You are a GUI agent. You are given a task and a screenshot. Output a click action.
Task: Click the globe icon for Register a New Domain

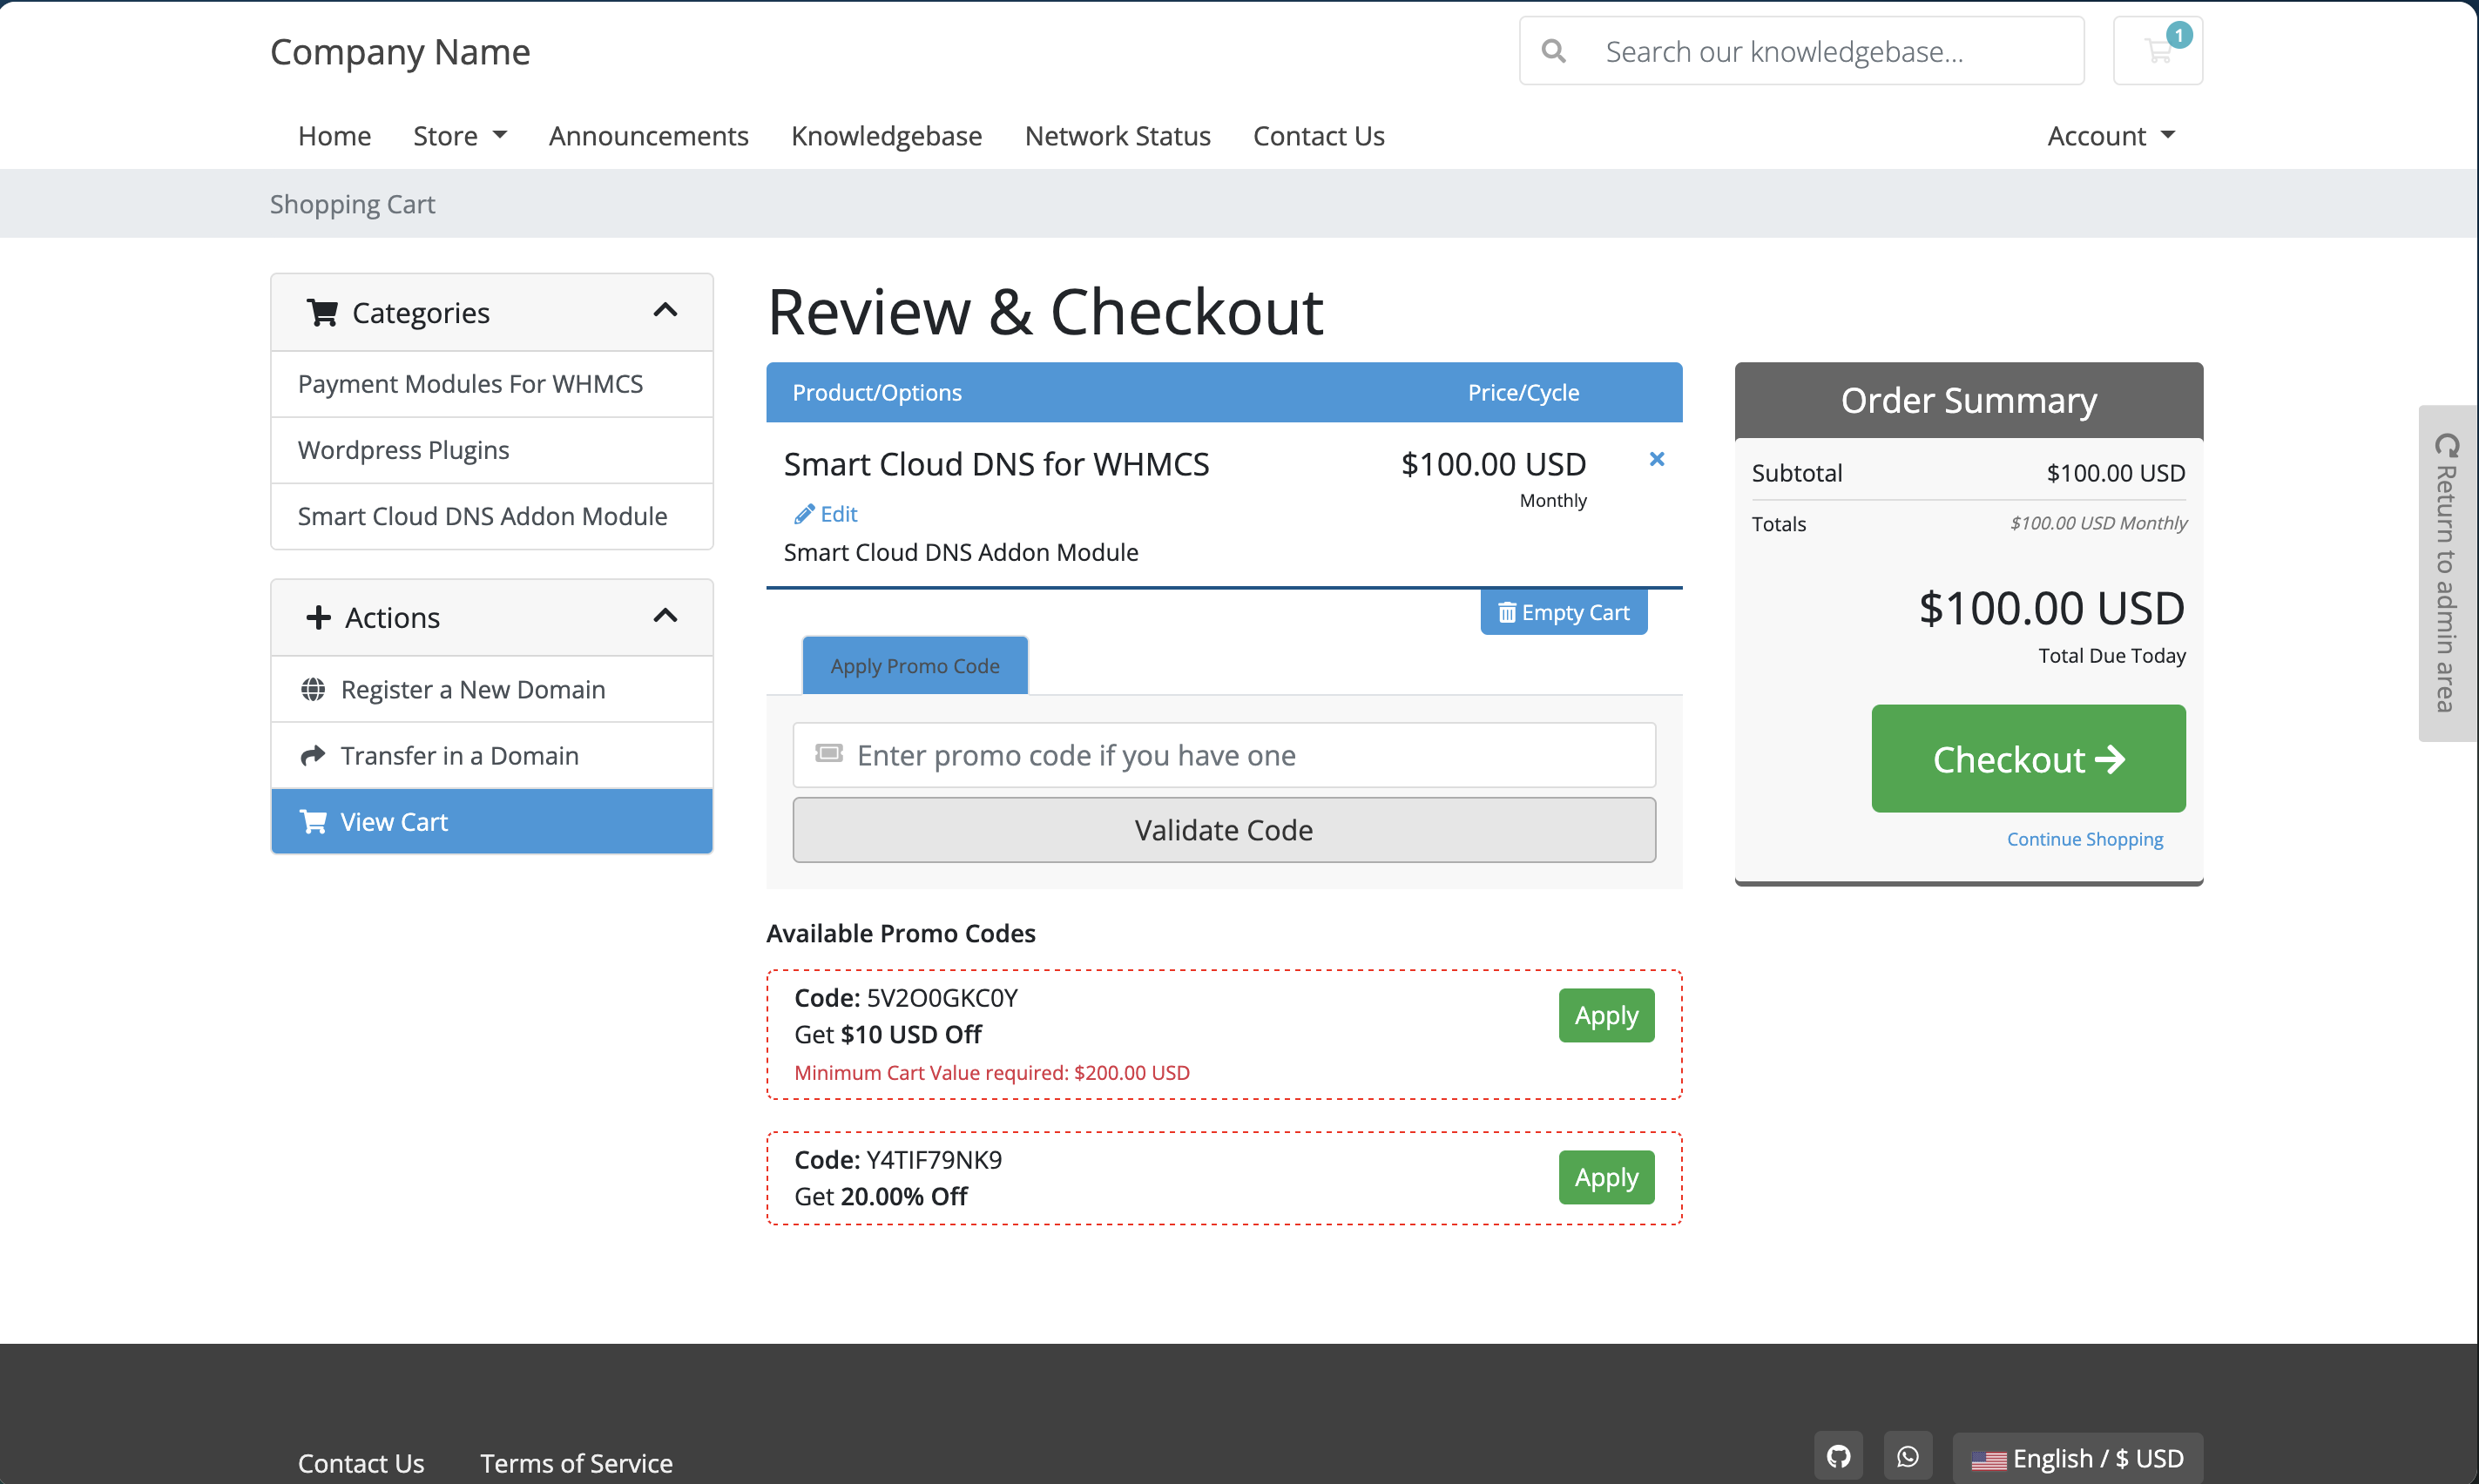(x=313, y=689)
